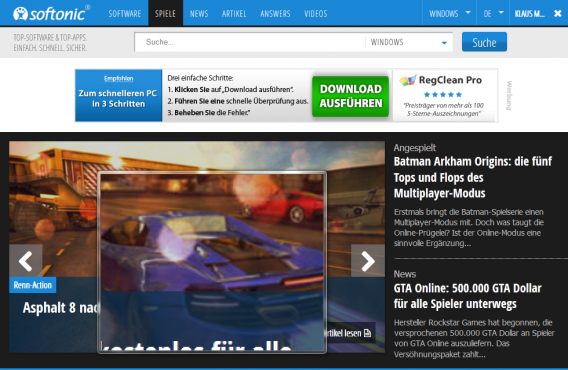
Task: Click the blue Suche button
Action: click(484, 42)
